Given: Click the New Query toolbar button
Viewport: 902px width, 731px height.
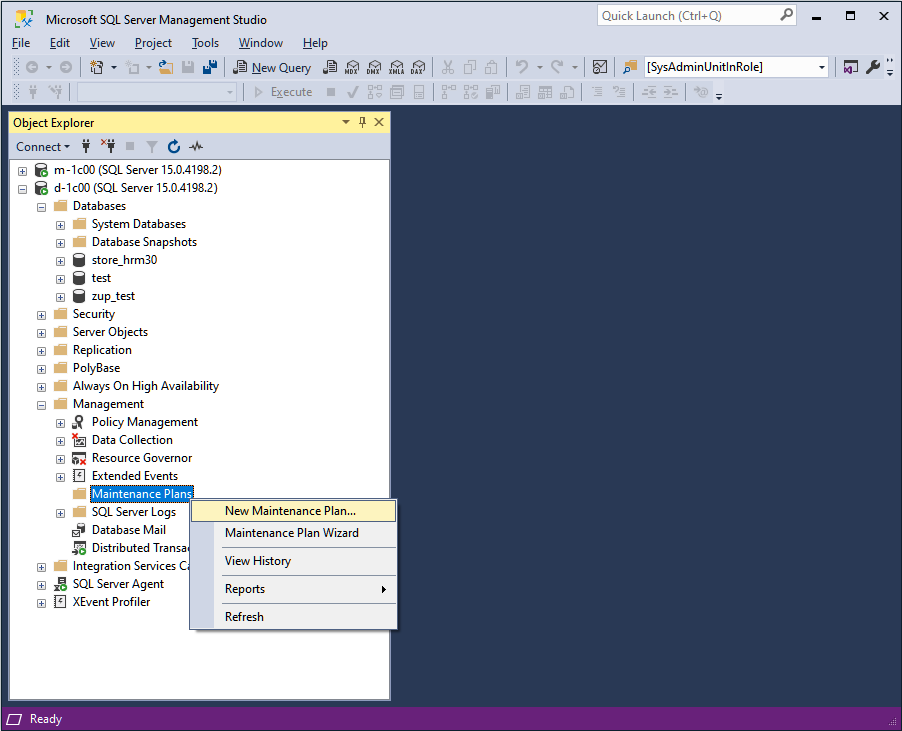Looking at the screenshot, I should (x=272, y=67).
